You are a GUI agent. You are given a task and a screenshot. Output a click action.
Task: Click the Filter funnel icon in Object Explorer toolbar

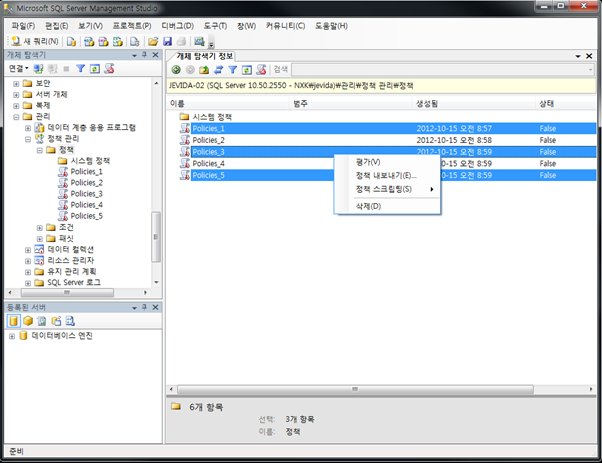click(x=80, y=69)
